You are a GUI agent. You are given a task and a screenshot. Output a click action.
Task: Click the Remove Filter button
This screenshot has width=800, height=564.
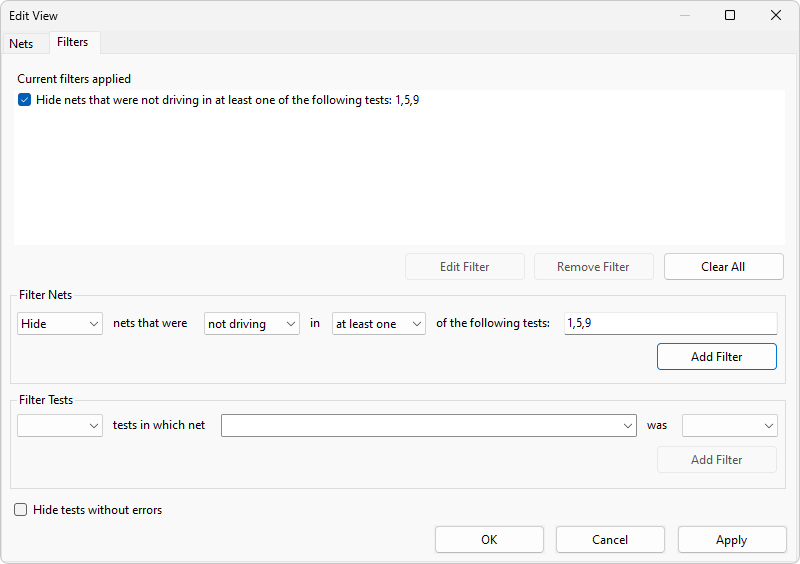[x=593, y=267]
